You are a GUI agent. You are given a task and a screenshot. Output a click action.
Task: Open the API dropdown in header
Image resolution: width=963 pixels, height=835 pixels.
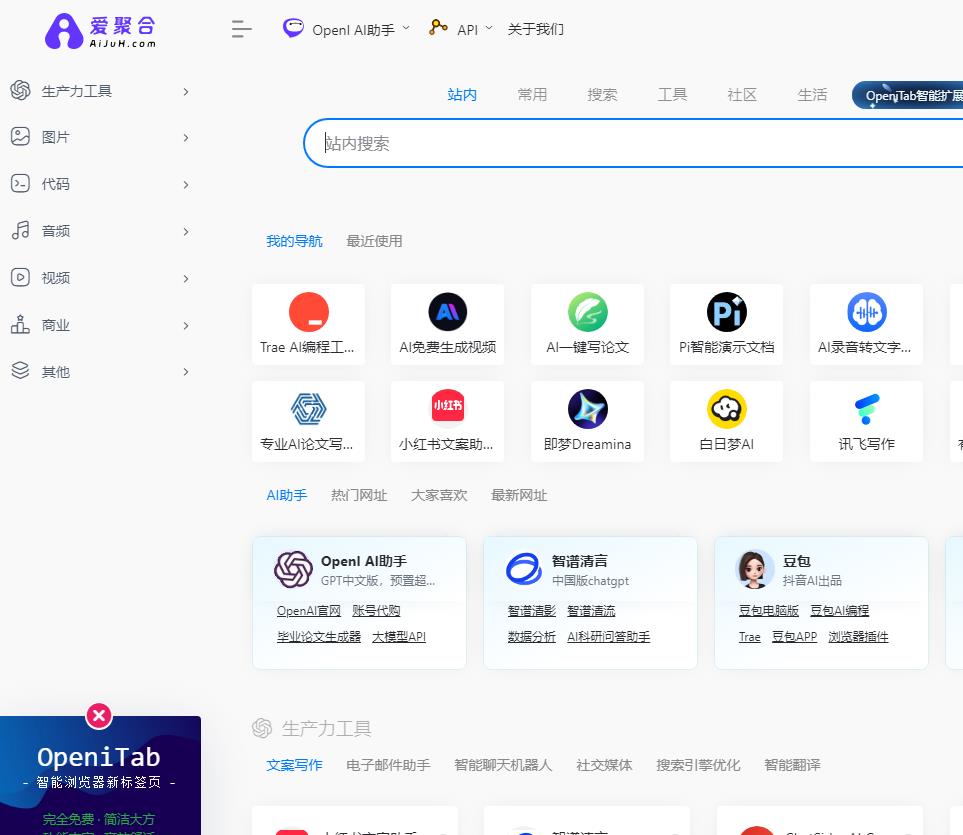(x=461, y=29)
